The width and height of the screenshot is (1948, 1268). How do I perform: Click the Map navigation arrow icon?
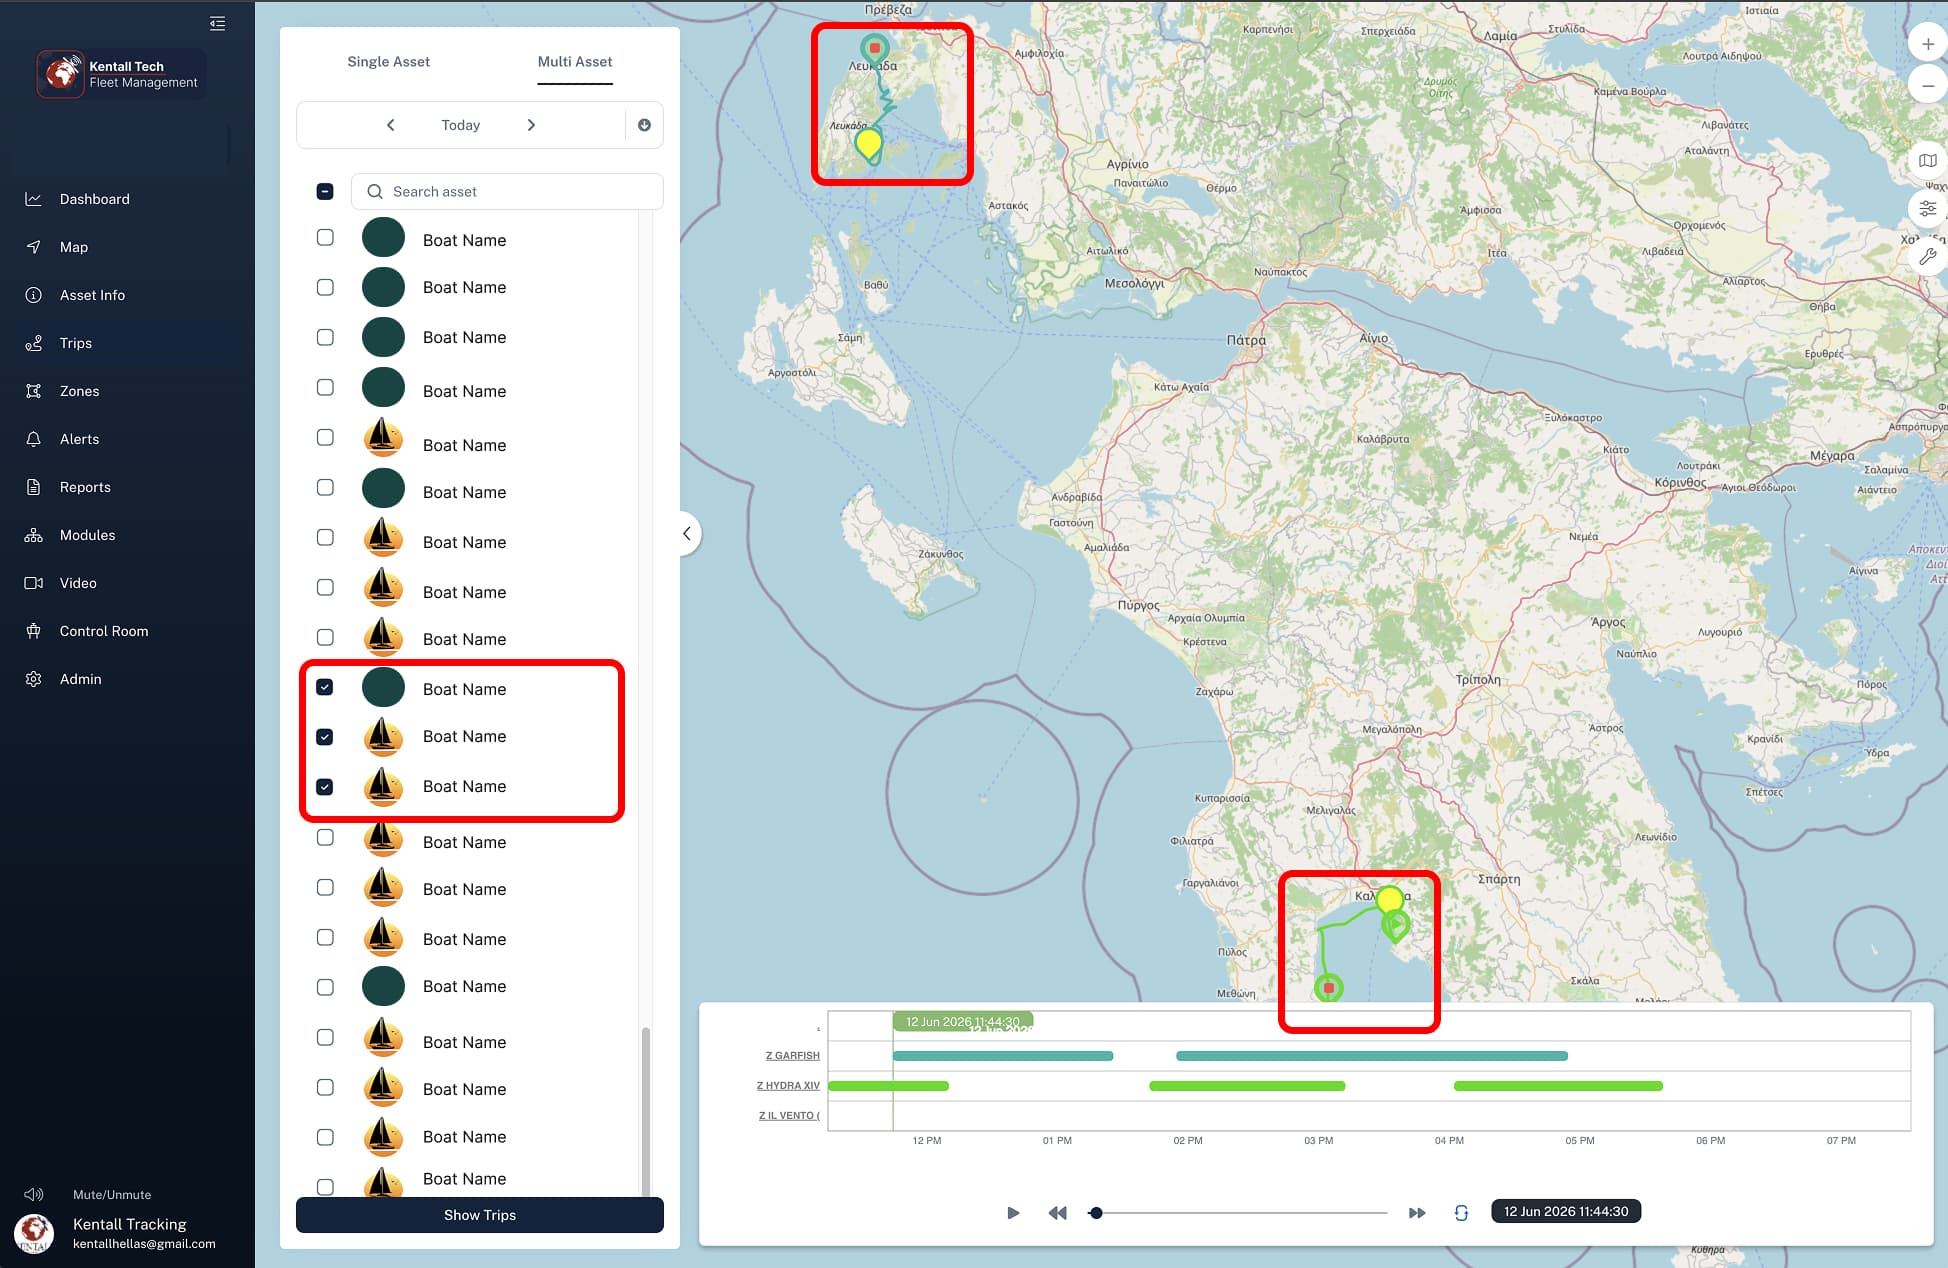pyautogui.click(x=33, y=247)
